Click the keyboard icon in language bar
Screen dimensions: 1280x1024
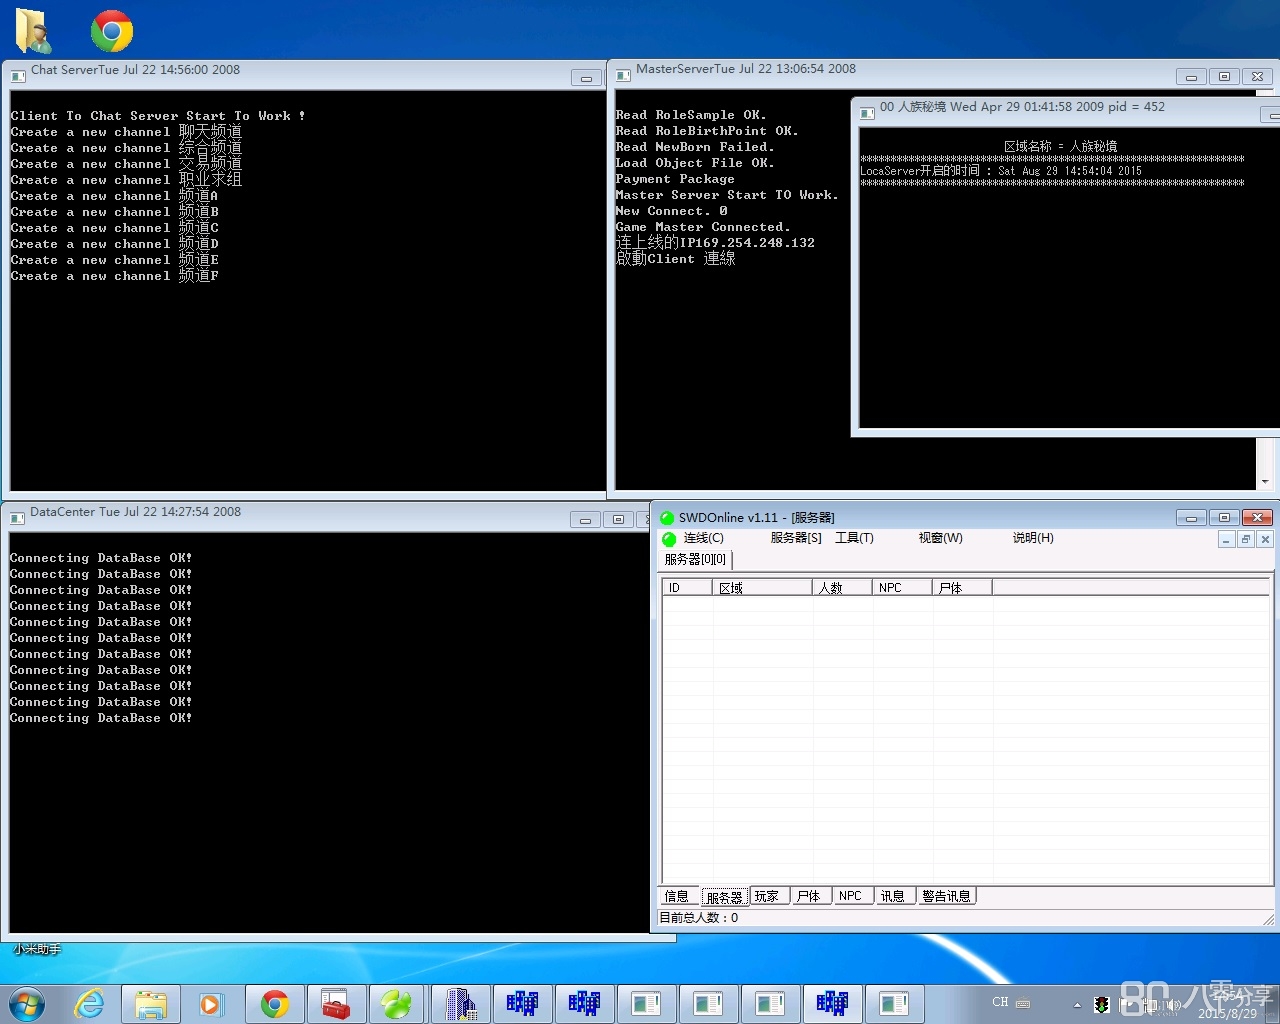1023,1003
